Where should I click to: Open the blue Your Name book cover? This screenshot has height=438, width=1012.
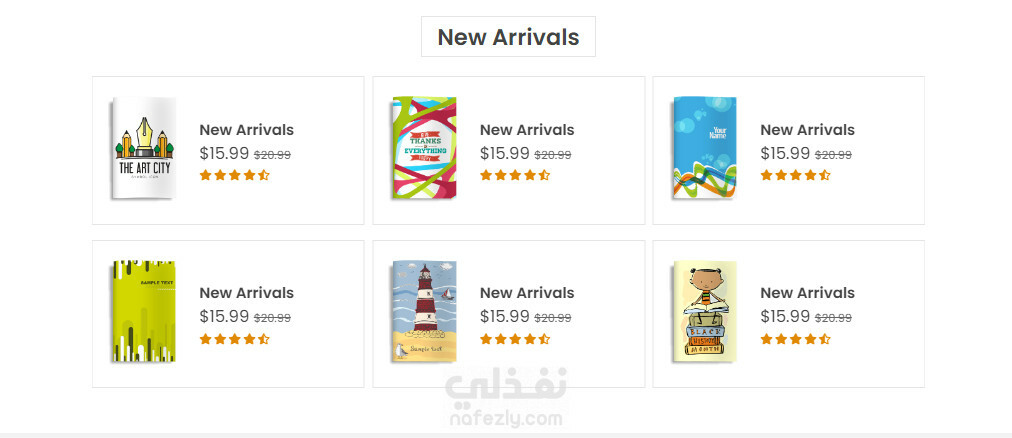(705, 148)
